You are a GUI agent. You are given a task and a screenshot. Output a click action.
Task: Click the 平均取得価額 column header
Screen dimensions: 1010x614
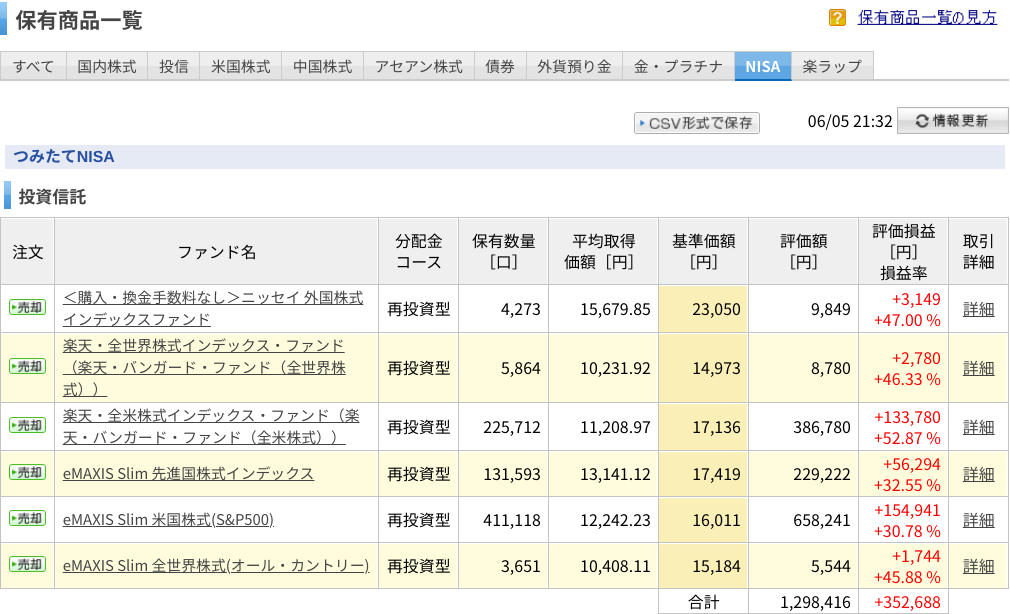(603, 251)
